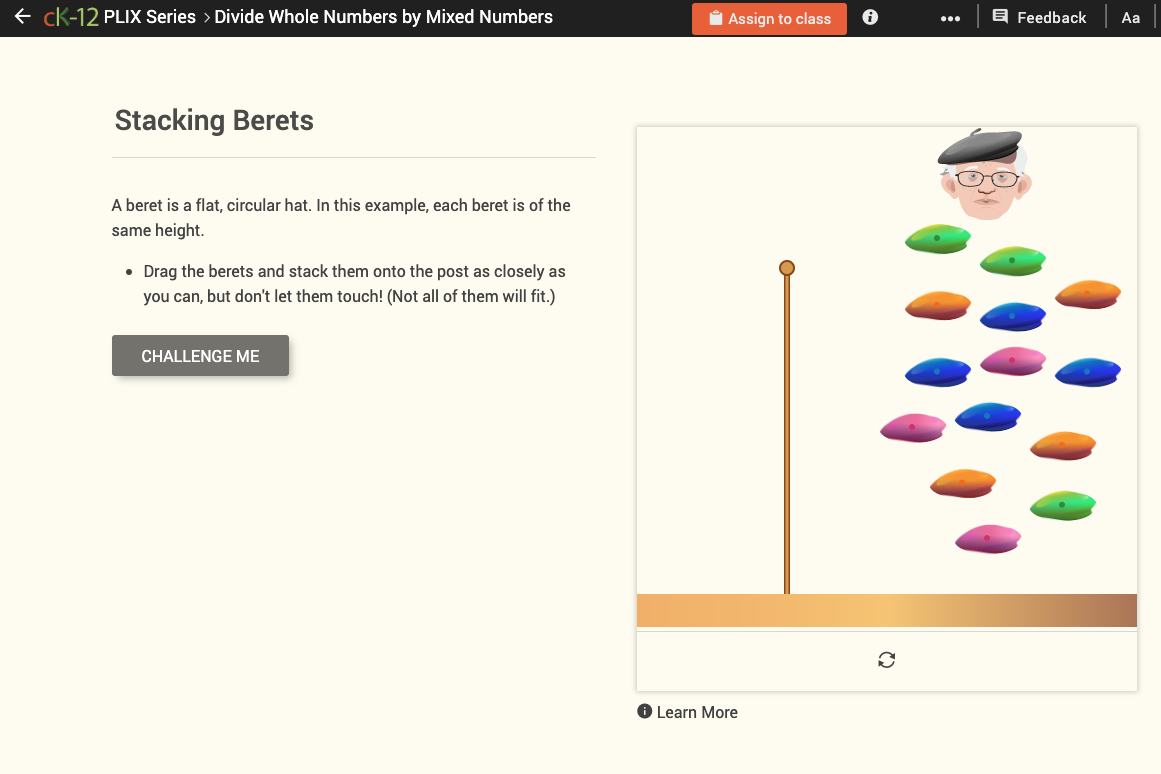
Task: Click the info icon beside Learn More
Action: click(645, 711)
